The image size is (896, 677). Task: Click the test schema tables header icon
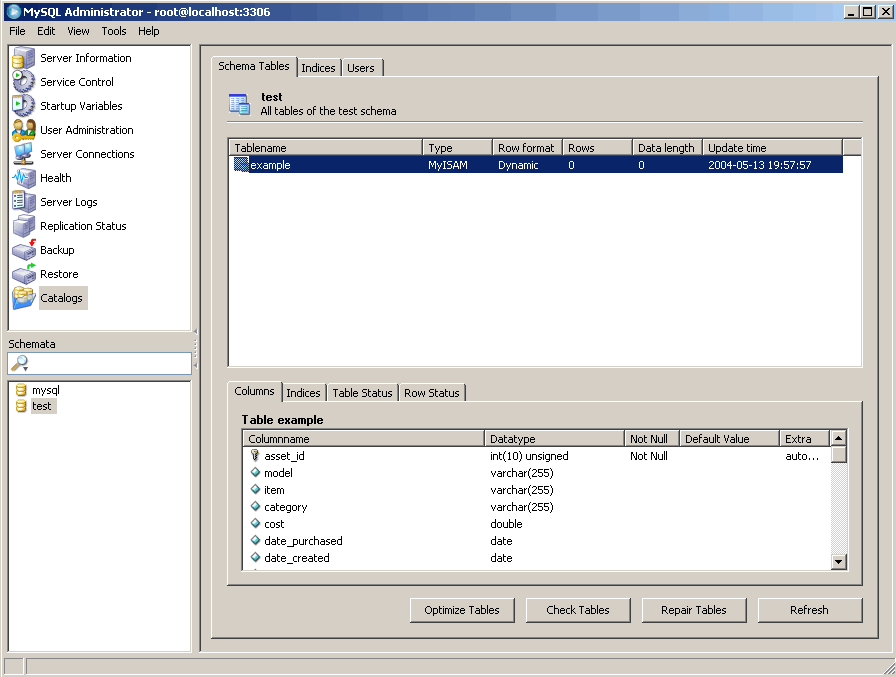[x=239, y=105]
